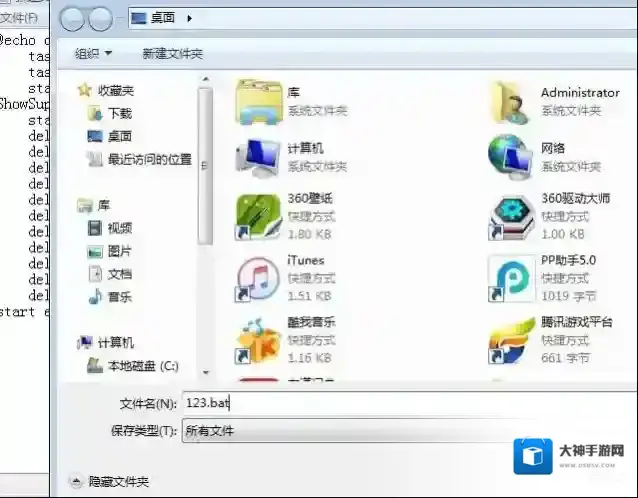Open the 库 system folder icon in the file list
This screenshot has width=638, height=498.
259,102
